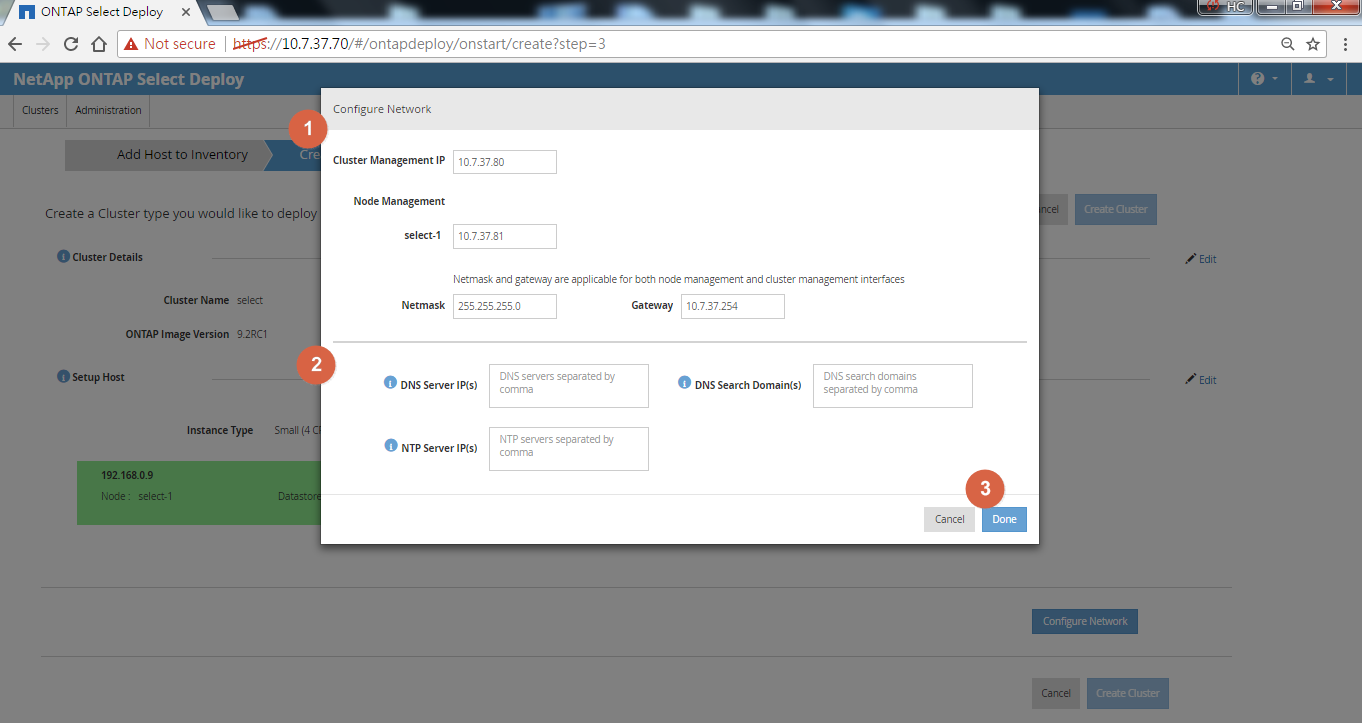This screenshot has width=1362, height=723.
Task: Open Chrome three-dot menu
Action: click(1345, 44)
